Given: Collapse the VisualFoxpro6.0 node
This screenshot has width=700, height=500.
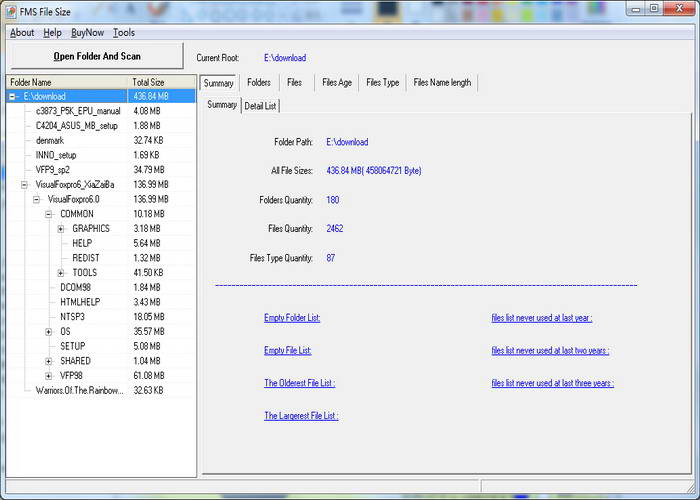Looking at the screenshot, I should [x=37, y=200].
